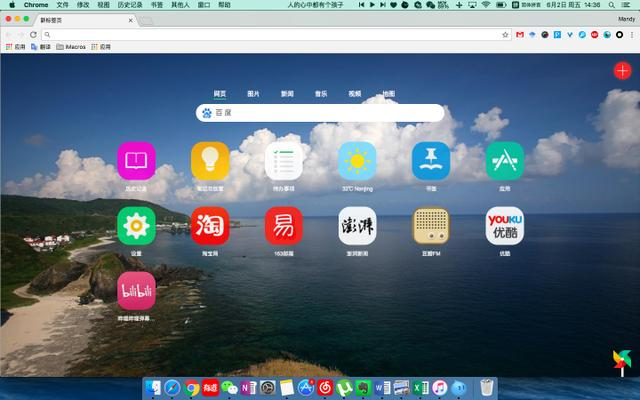Screen dimensions: 640x400
Task: Focus the Chrome address bar
Action: pyautogui.click(x=273, y=35)
